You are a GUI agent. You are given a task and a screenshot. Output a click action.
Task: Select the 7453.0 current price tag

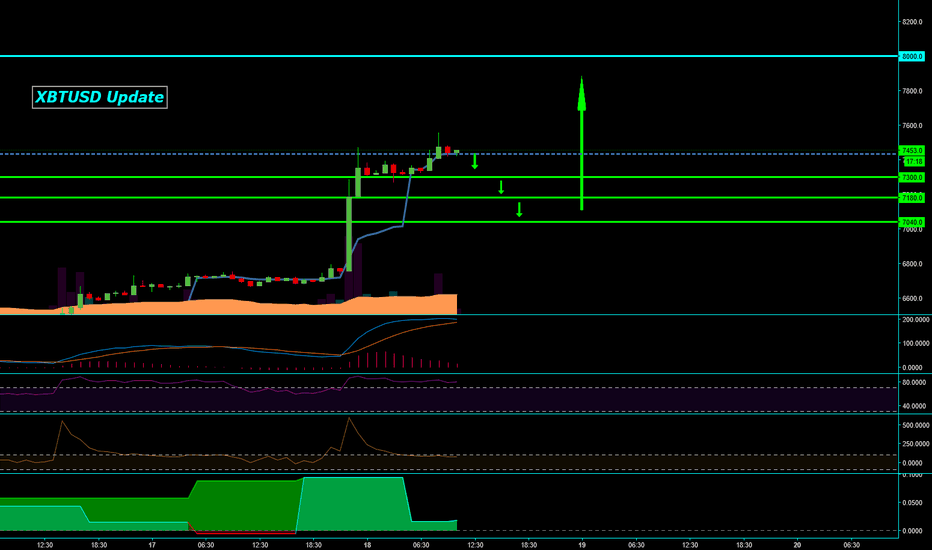click(912, 151)
